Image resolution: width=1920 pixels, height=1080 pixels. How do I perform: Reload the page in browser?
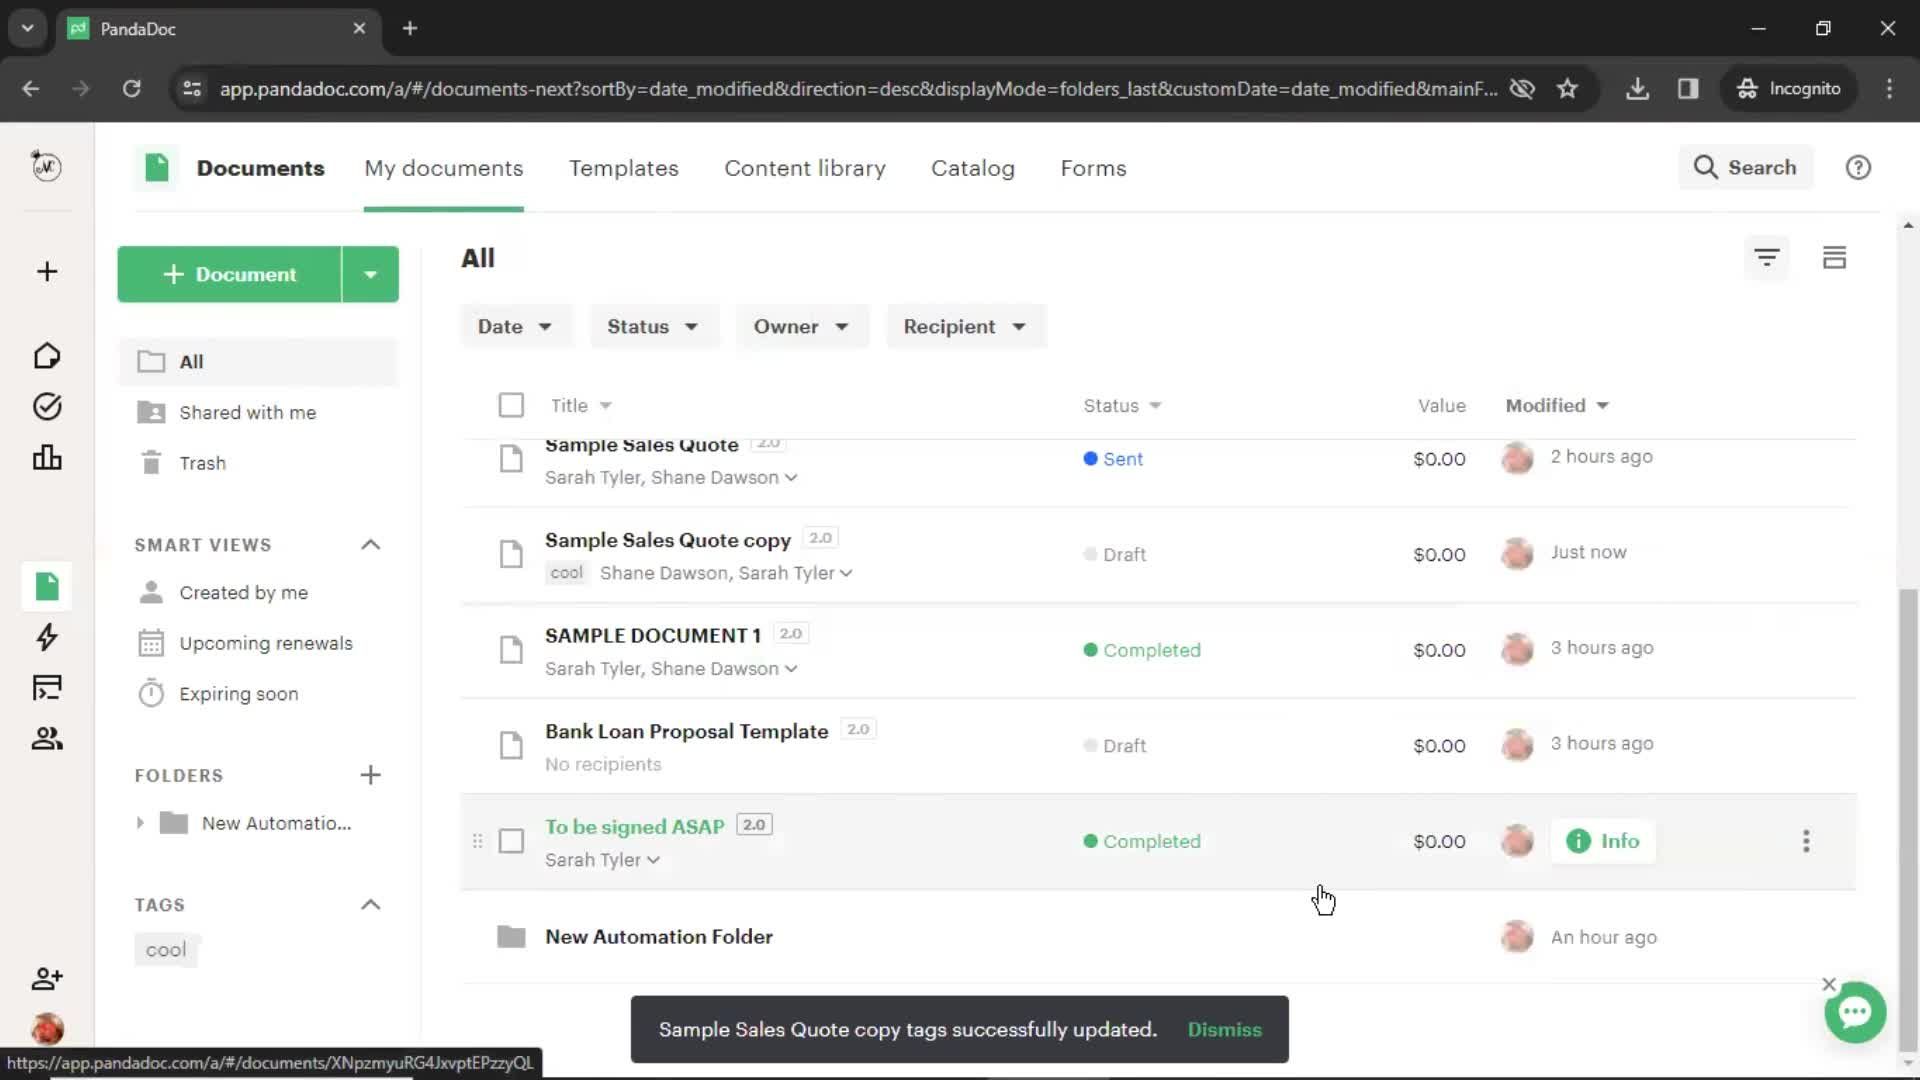[x=131, y=89]
